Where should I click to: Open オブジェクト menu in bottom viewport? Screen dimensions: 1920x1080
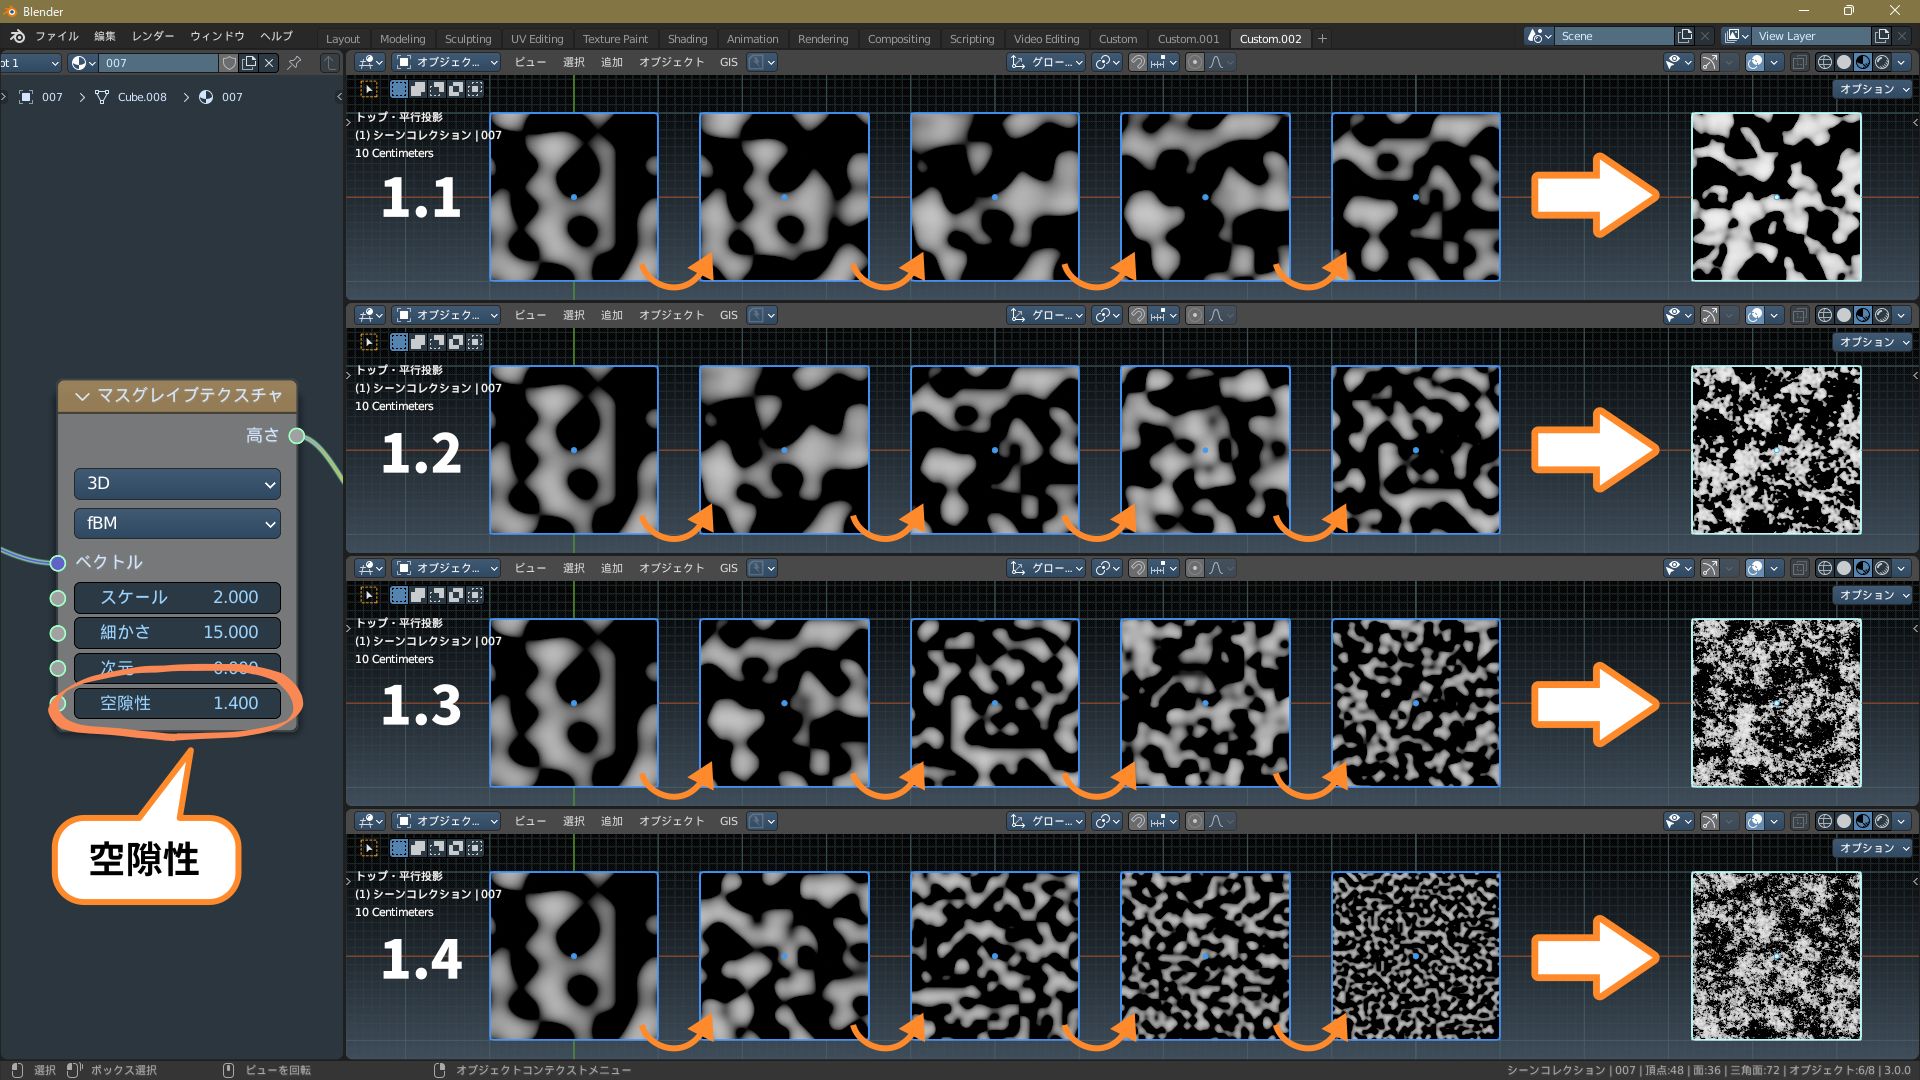[x=671, y=821]
